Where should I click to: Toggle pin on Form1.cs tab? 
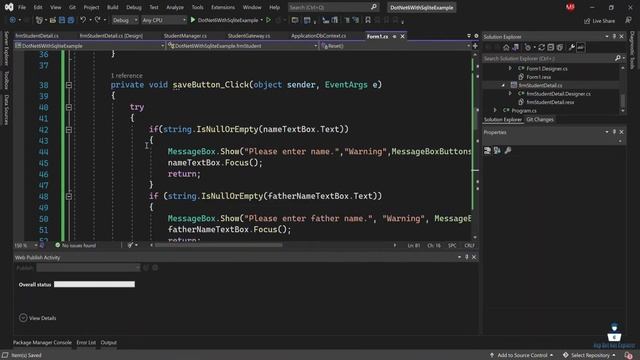pos(394,36)
